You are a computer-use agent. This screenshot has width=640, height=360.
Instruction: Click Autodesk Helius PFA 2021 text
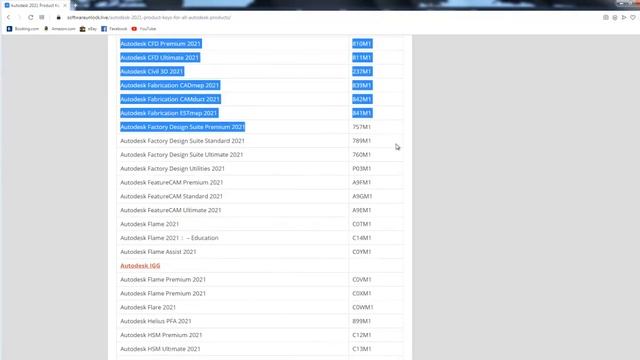[156, 321]
